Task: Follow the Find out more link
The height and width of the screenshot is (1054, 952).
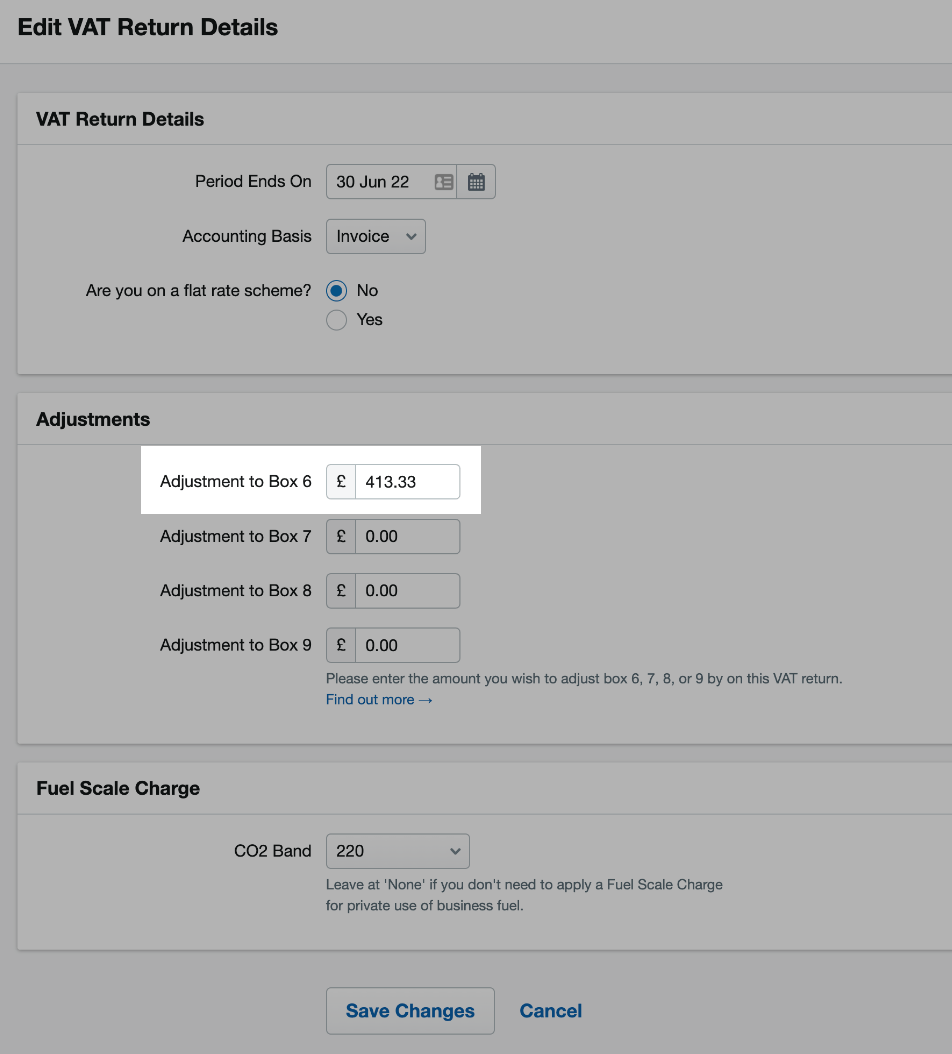Action: tap(379, 699)
